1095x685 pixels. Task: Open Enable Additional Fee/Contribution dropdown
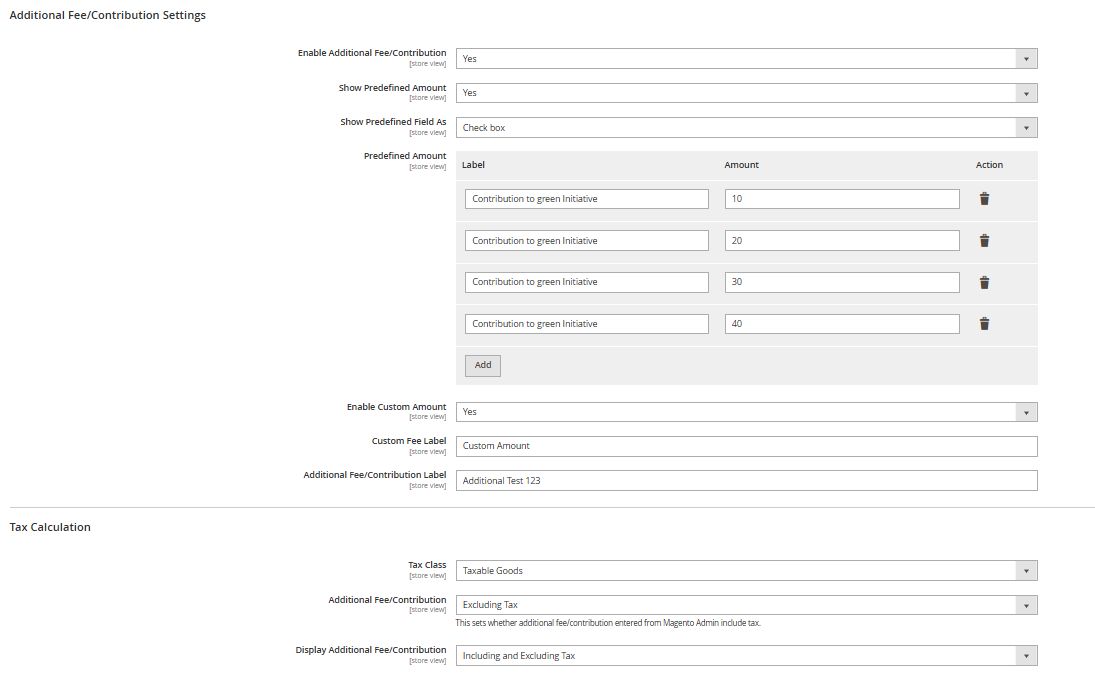[x=746, y=59]
